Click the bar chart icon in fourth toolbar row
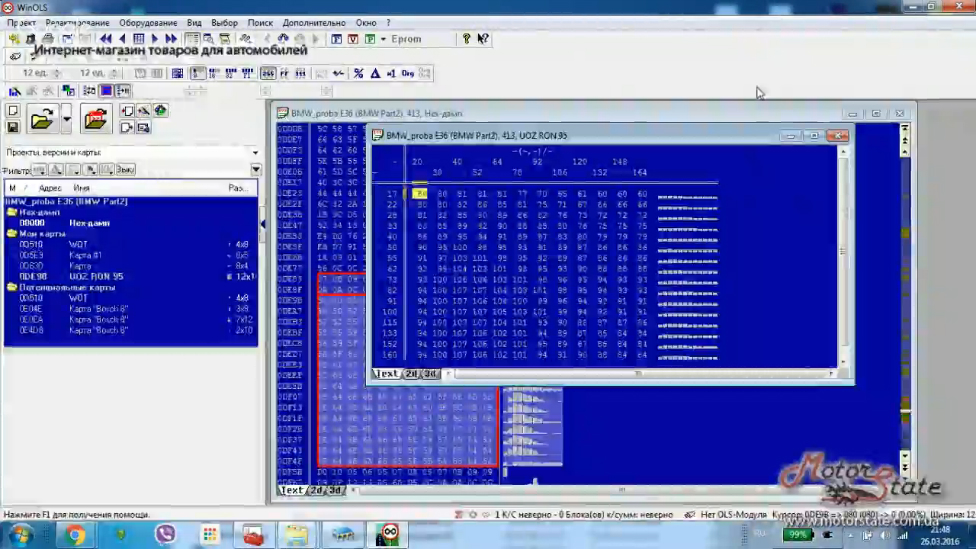 pyautogui.click(x=14, y=92)
